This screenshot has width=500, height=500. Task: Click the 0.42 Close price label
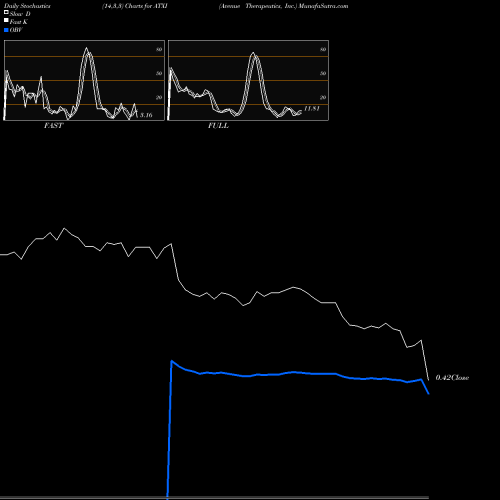452,378
